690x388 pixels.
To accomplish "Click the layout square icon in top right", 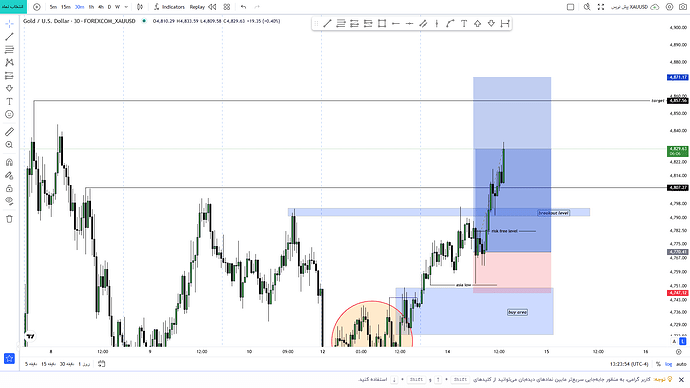I will click(x=570, y=7).
